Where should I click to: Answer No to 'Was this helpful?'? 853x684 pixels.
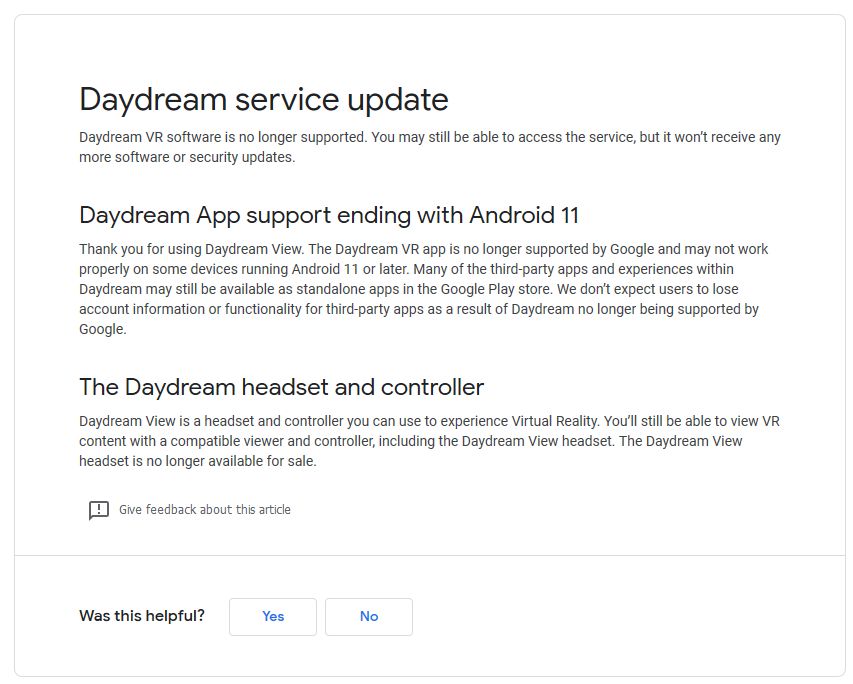[x=369, y=617]
